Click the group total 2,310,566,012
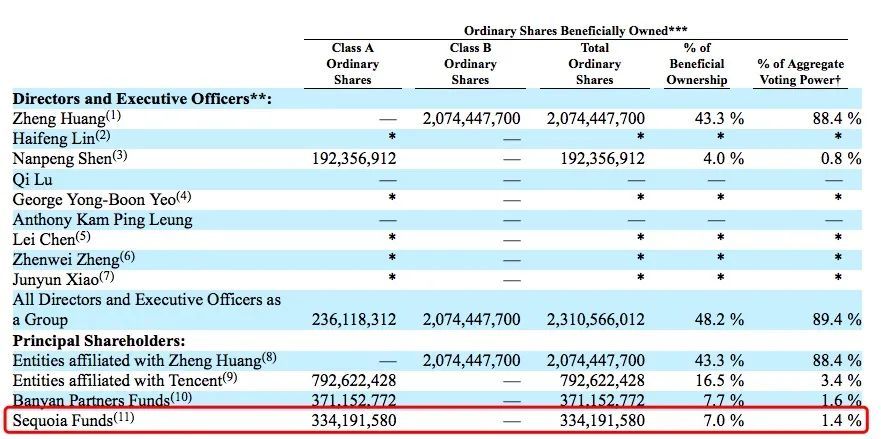The width and height of the screenshot is (881, 439). [x=596, y=320]
